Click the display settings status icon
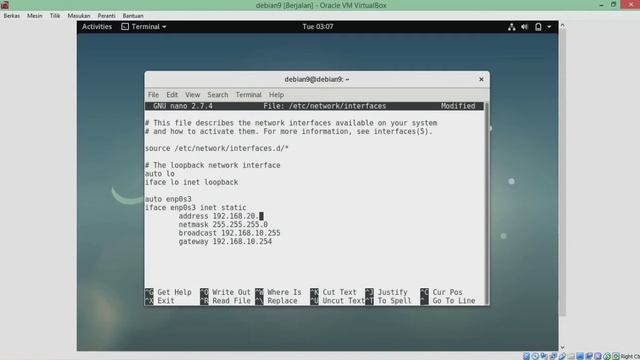The height and width of the screenshot is (360, 640). (580, 356)
